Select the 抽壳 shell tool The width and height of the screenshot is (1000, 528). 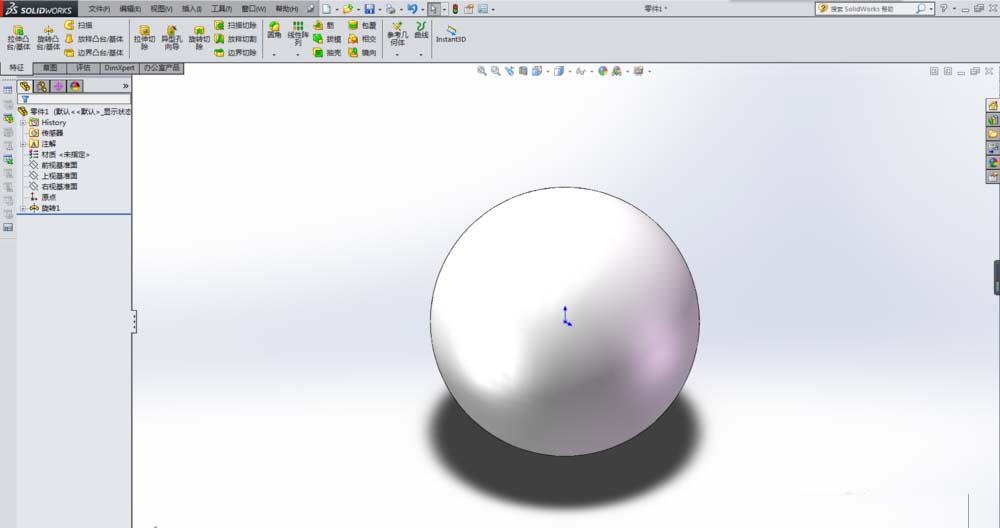327,52
